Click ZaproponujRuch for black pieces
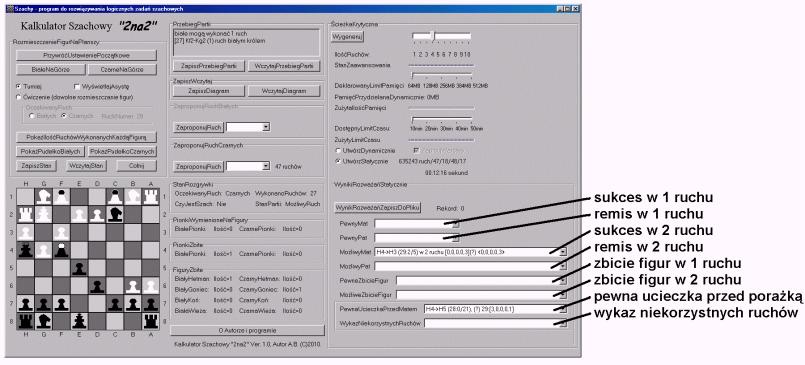This screenshot has width=805, height=365. point(198,167)
